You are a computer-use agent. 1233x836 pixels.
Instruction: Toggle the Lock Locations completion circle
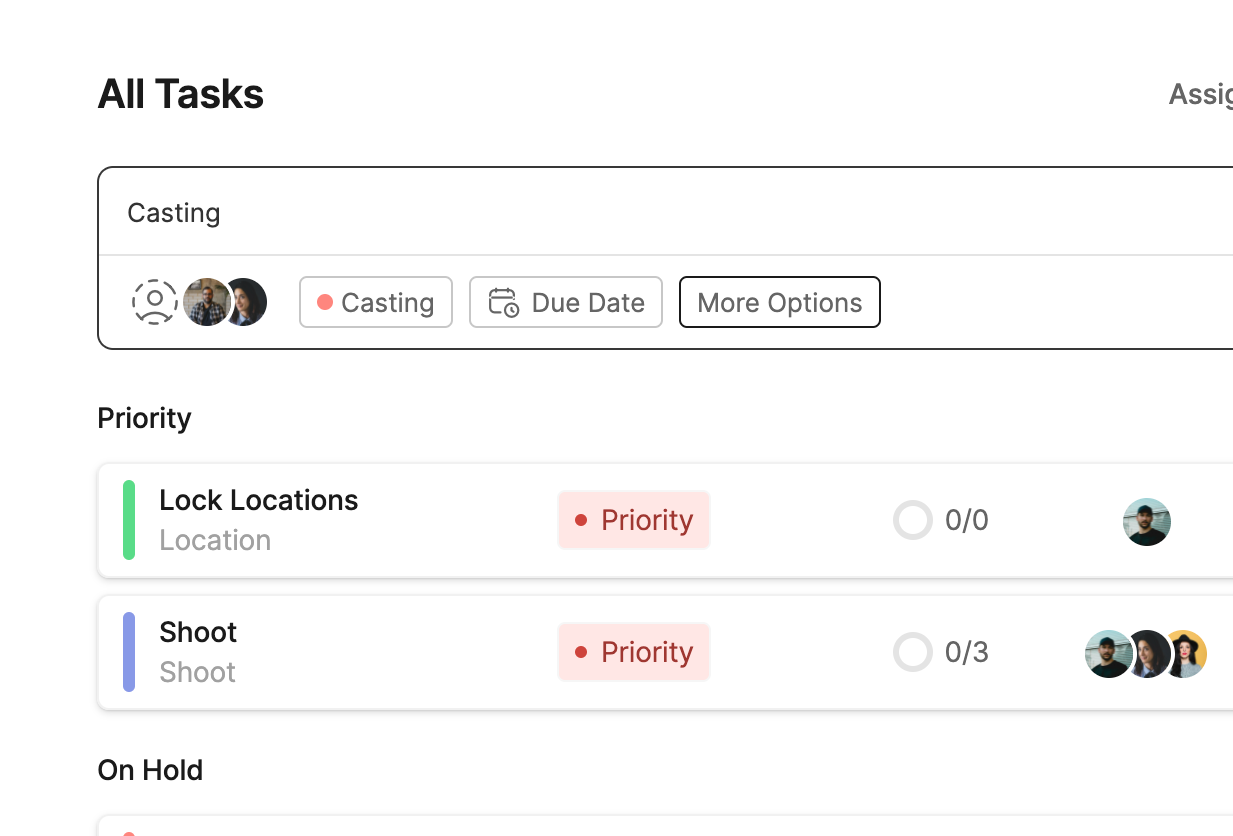point(912,520)
